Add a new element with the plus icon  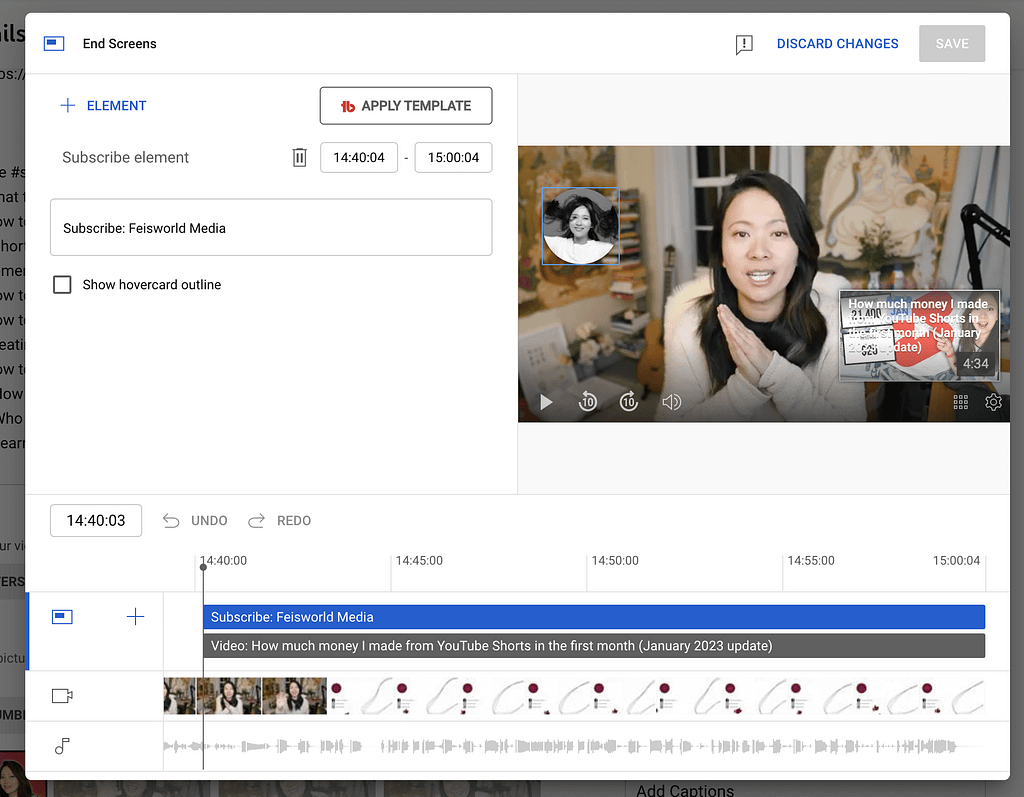click(135, 617)
